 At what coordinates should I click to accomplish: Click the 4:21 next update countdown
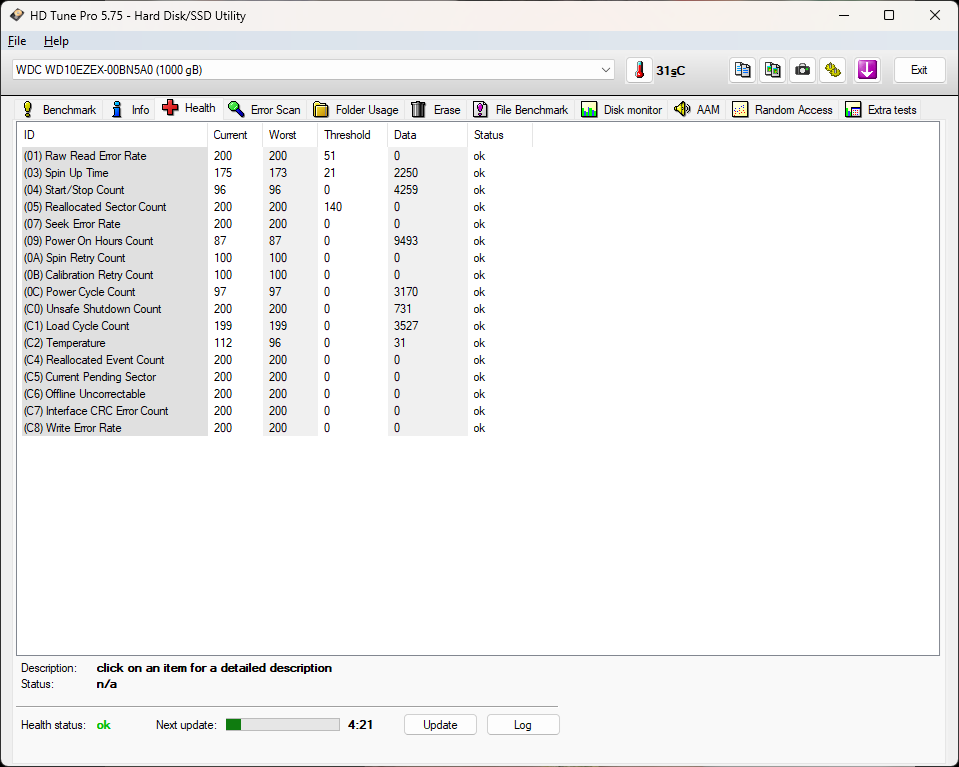pos(360,725)
